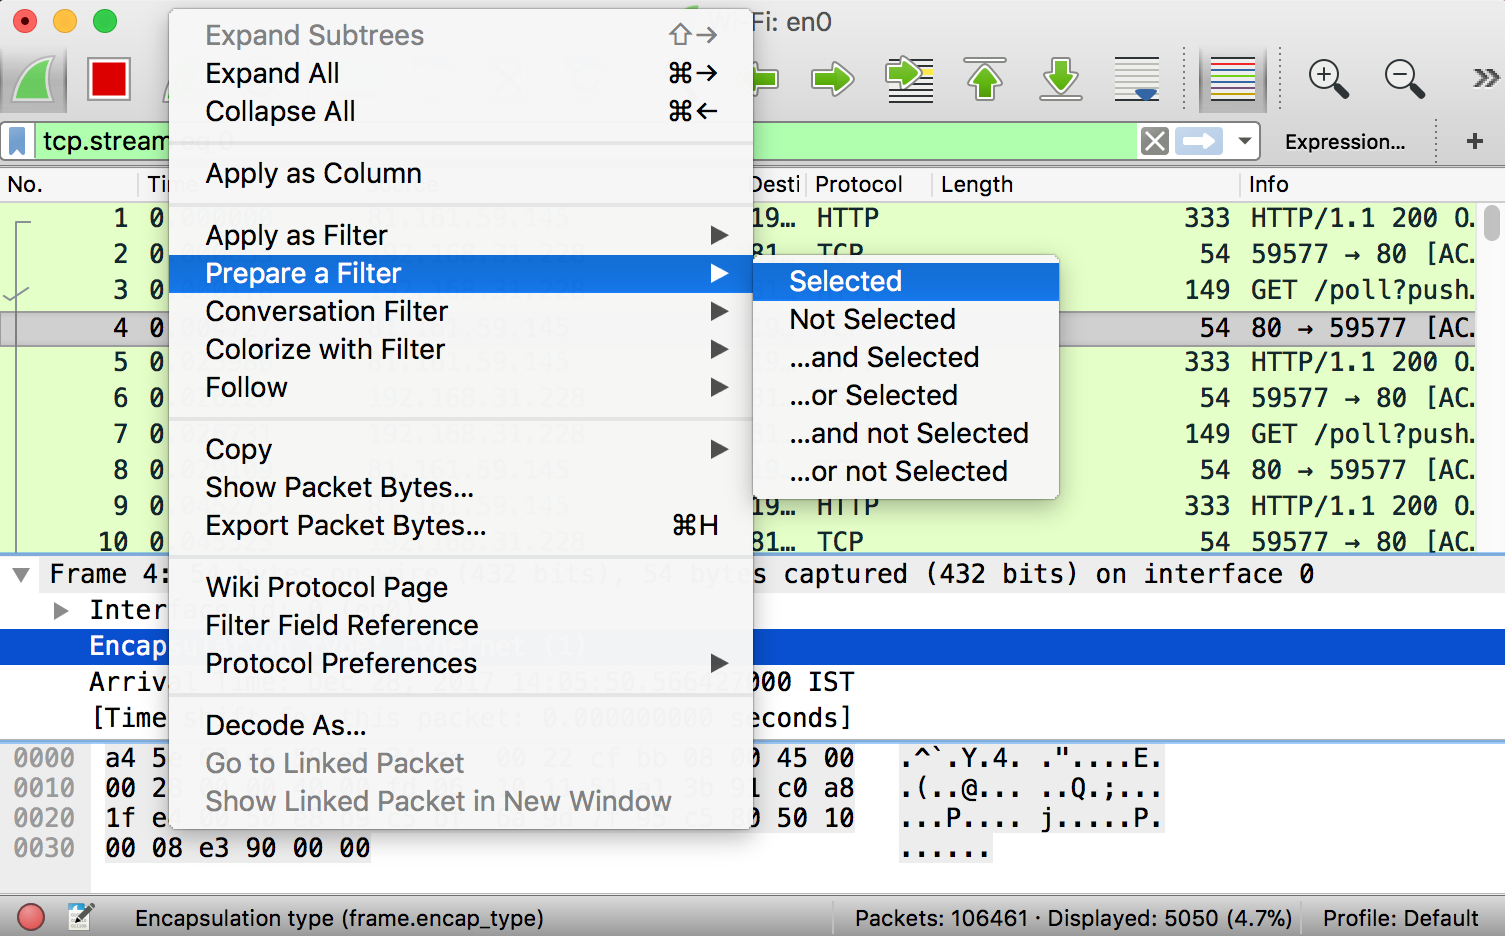The height and width of the screenshot is (936, 1505).
Task: Stop capture with the red square icon
Action: coord(108,79)
